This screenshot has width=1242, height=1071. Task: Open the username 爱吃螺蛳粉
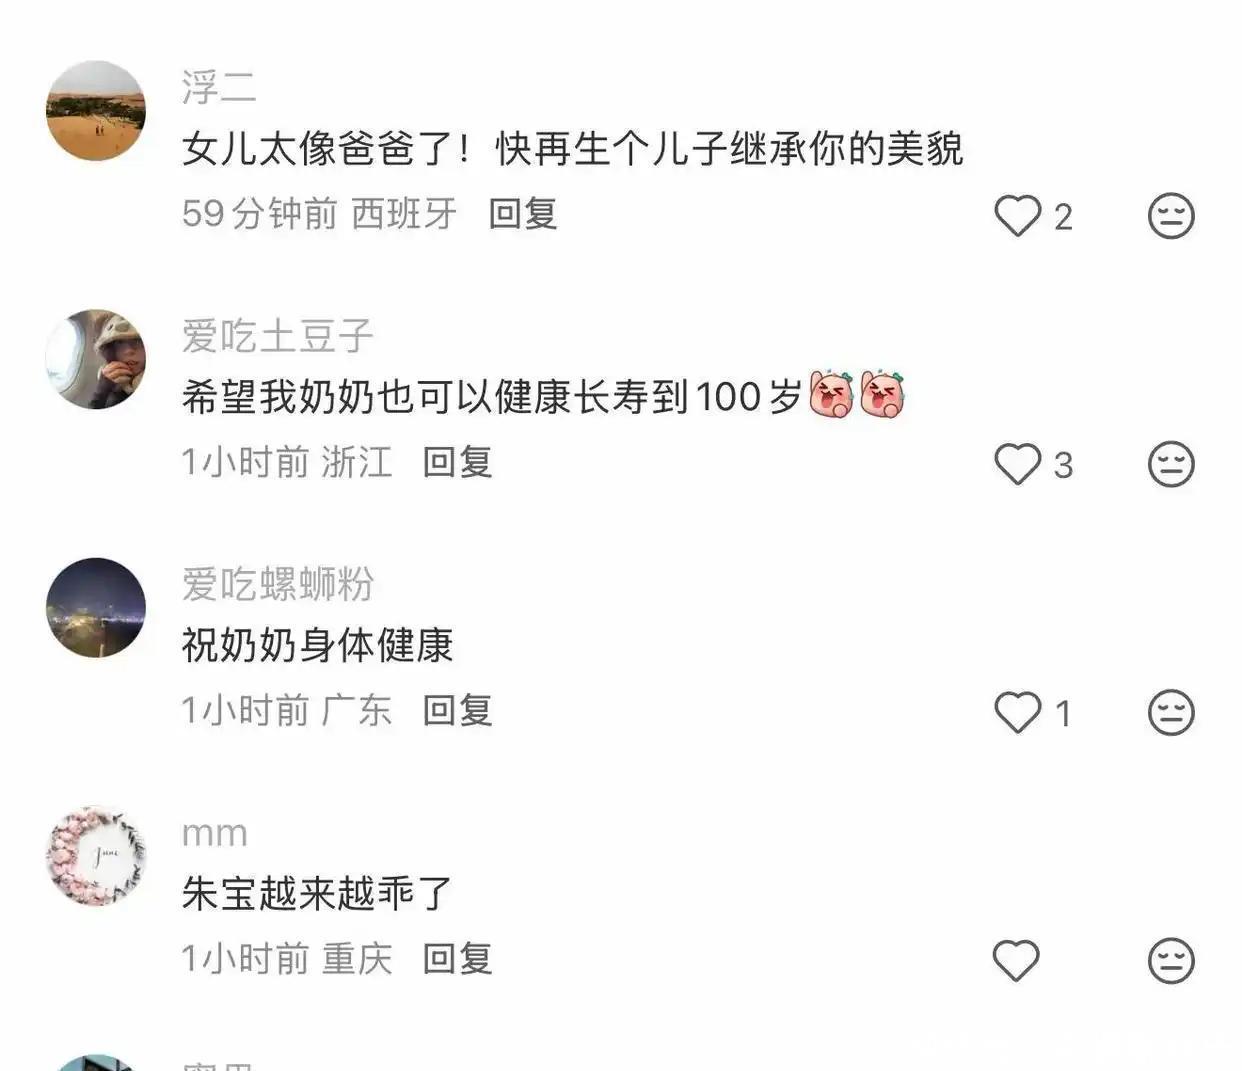[277, 584]
